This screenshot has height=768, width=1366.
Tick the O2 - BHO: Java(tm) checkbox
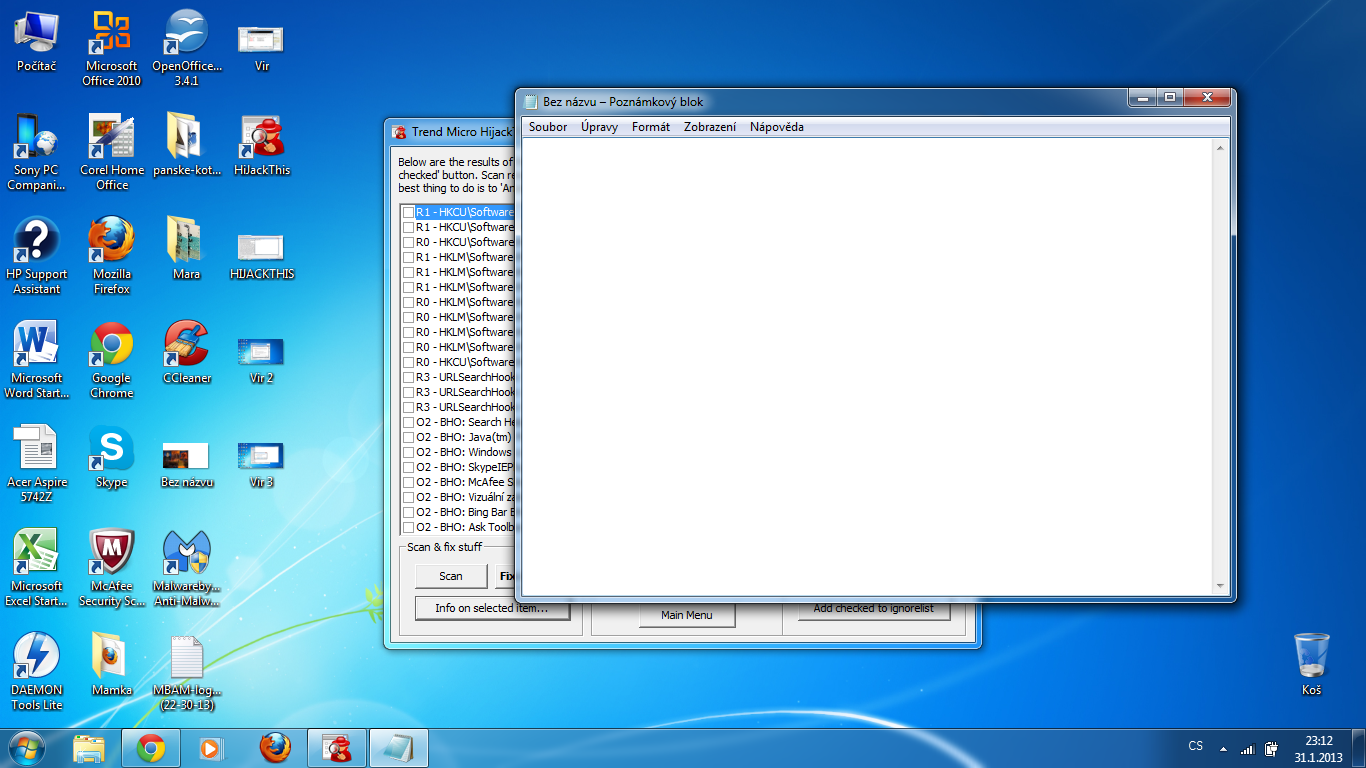pos(408,437)
